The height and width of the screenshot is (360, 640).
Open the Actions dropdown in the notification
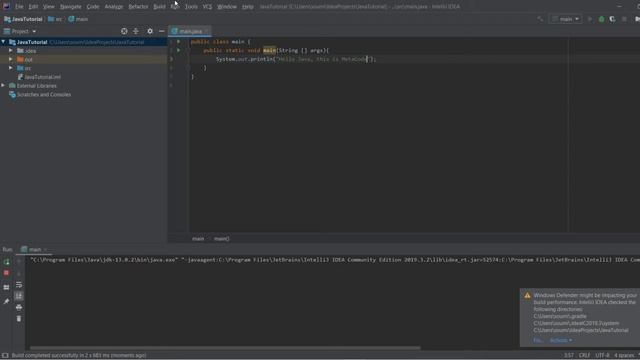click(561, 340)
